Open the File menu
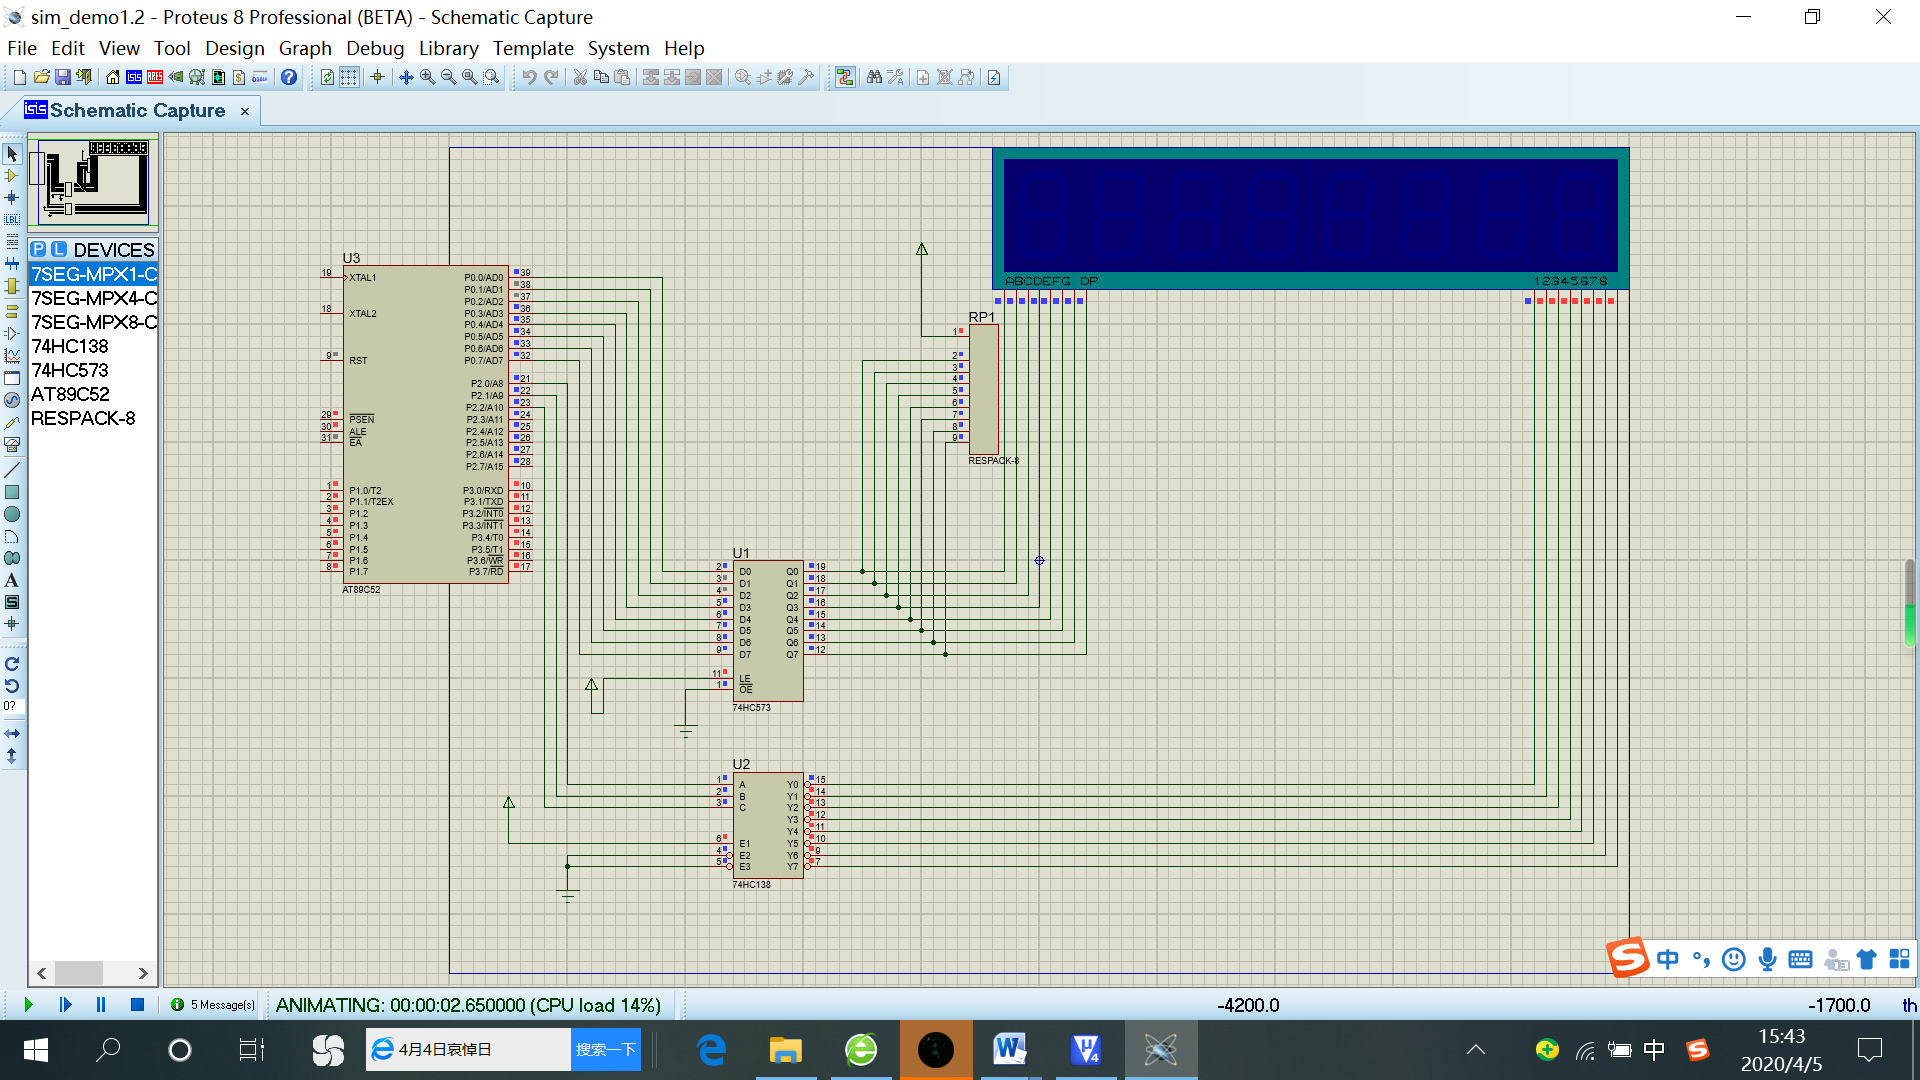Screen dimensions: 1920x1080 pyautogui.click(x=22, y=48)
